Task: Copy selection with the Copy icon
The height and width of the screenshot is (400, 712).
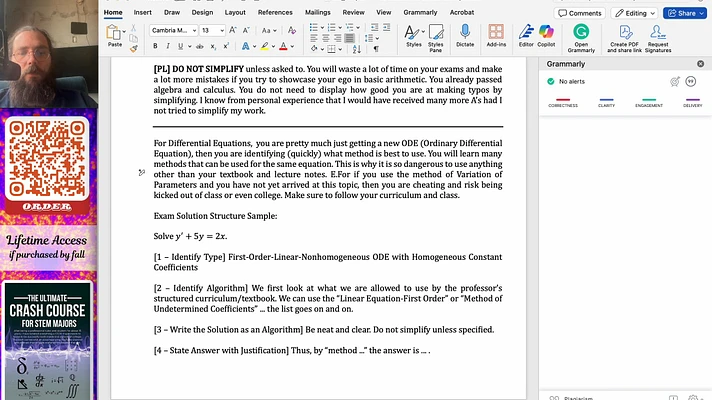Action: coord(133,39)
